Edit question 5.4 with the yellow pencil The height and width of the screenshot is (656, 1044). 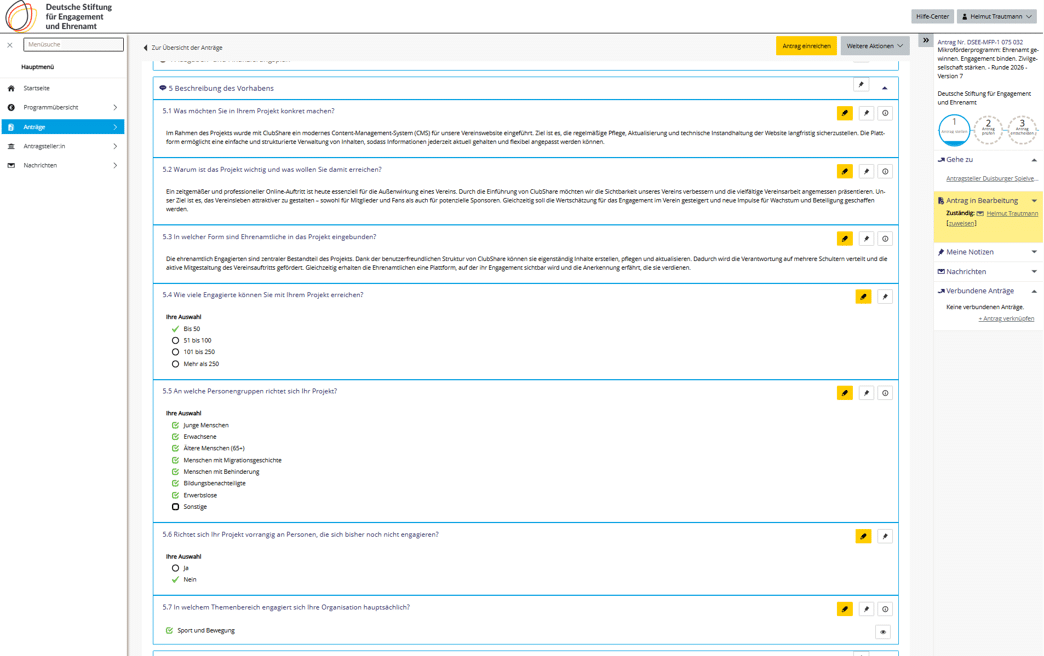point(863,297)
